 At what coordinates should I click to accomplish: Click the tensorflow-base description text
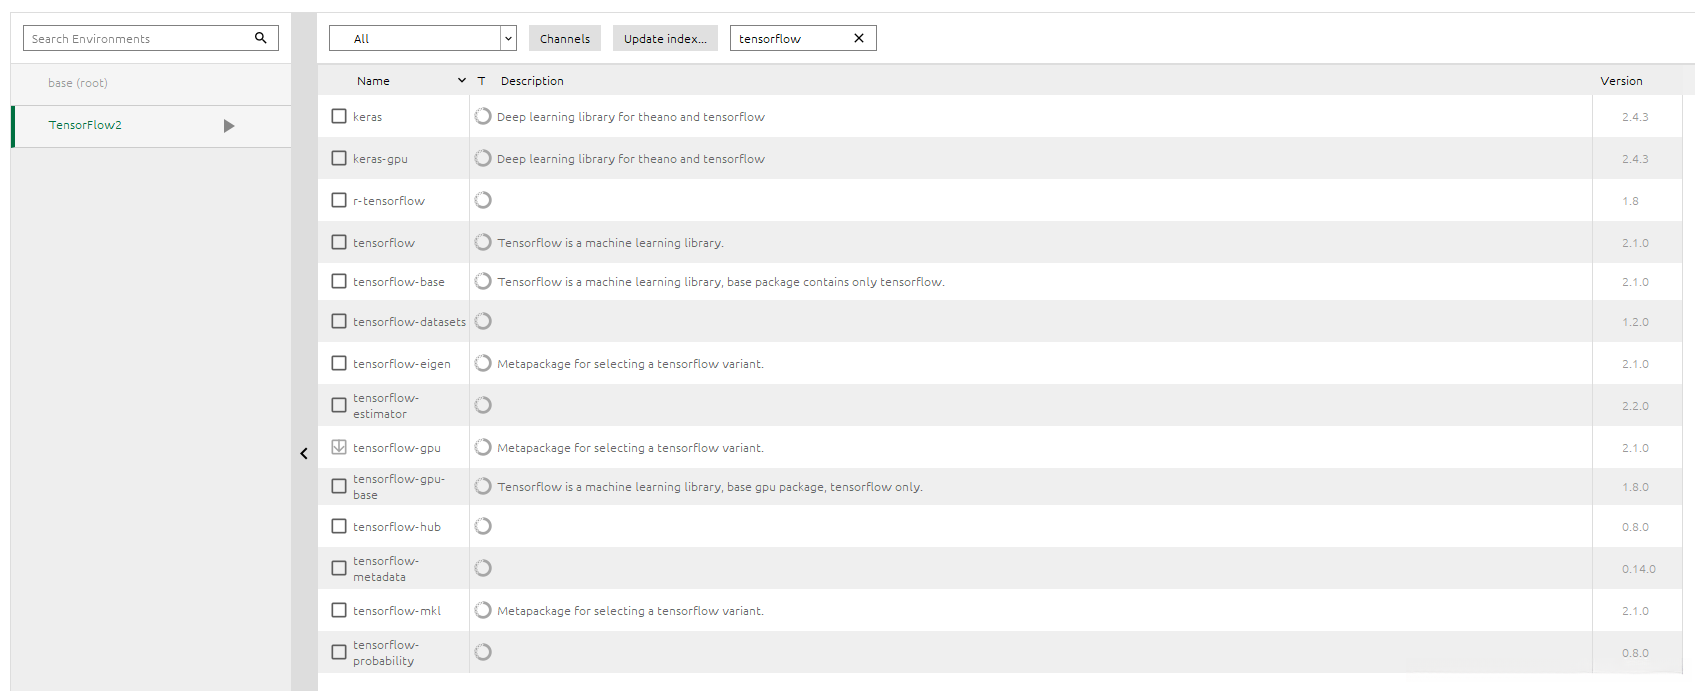pyautogui.click(x=721, y=282)
